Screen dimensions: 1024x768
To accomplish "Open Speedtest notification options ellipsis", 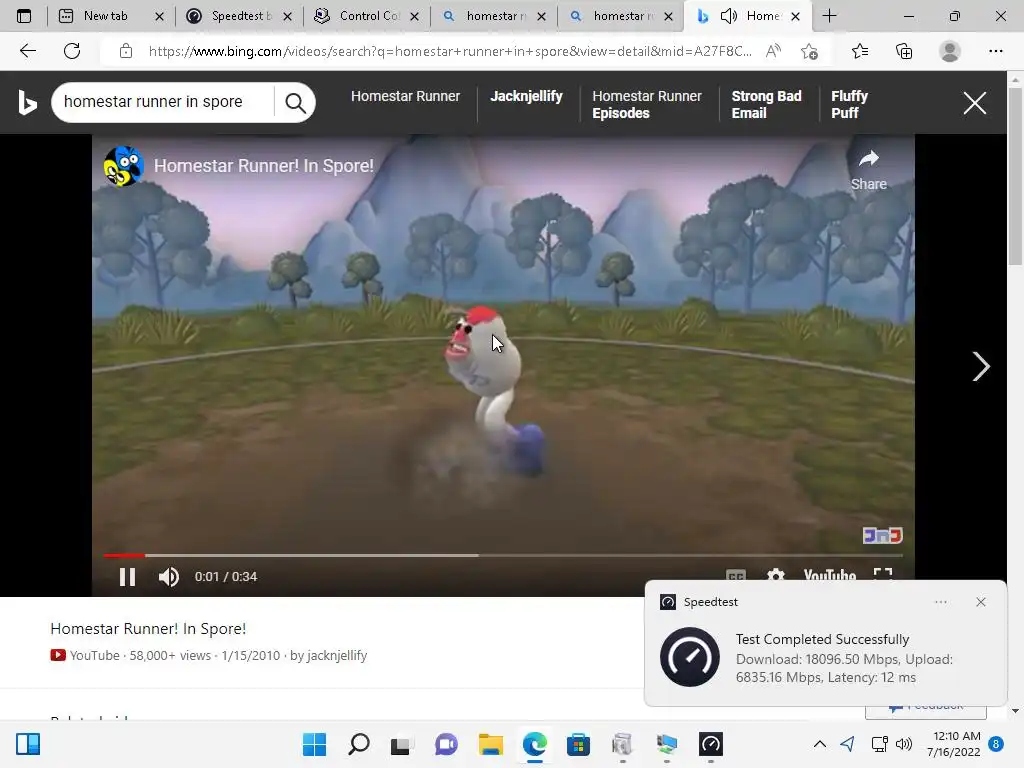I will (940, 602).
